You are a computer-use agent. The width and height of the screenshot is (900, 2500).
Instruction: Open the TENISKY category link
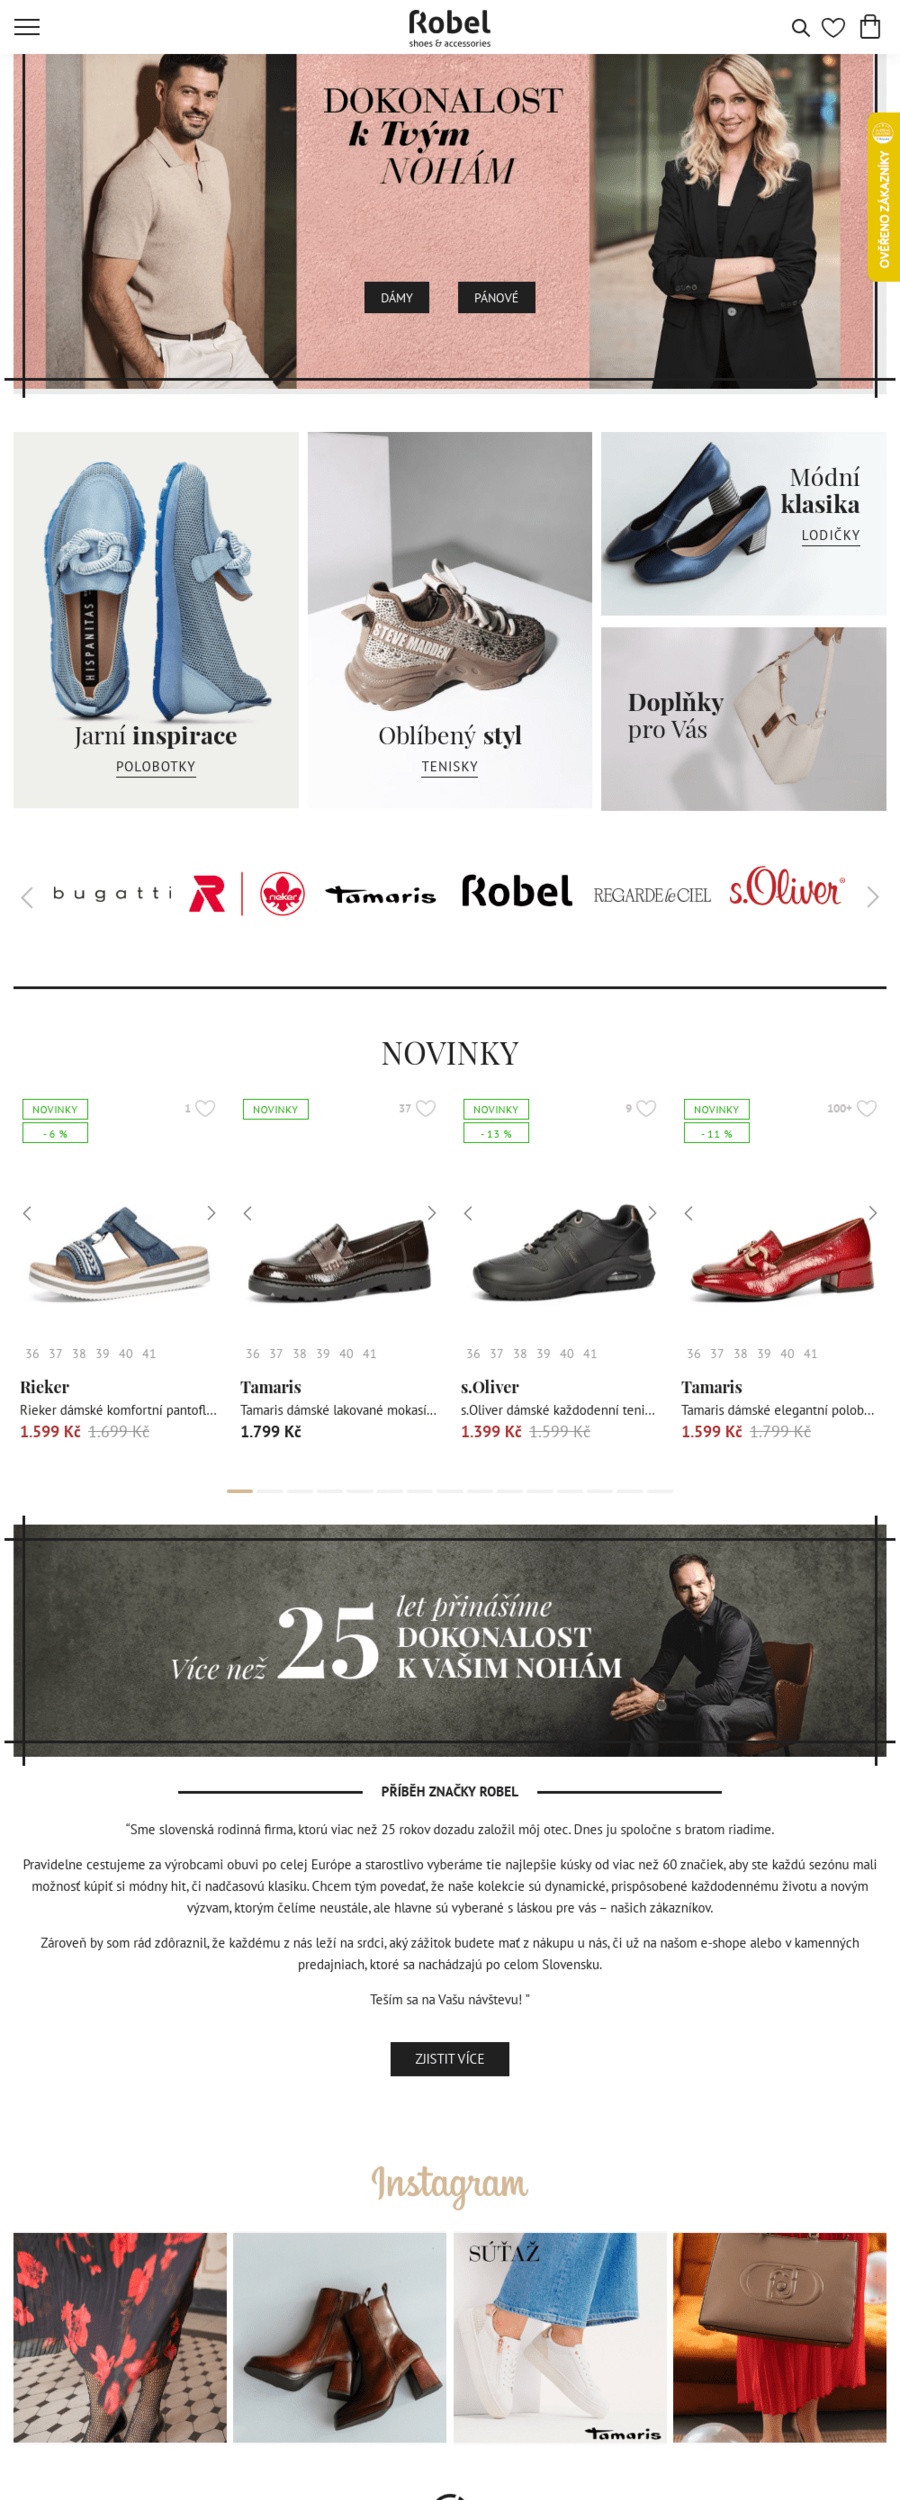point(450,767)
